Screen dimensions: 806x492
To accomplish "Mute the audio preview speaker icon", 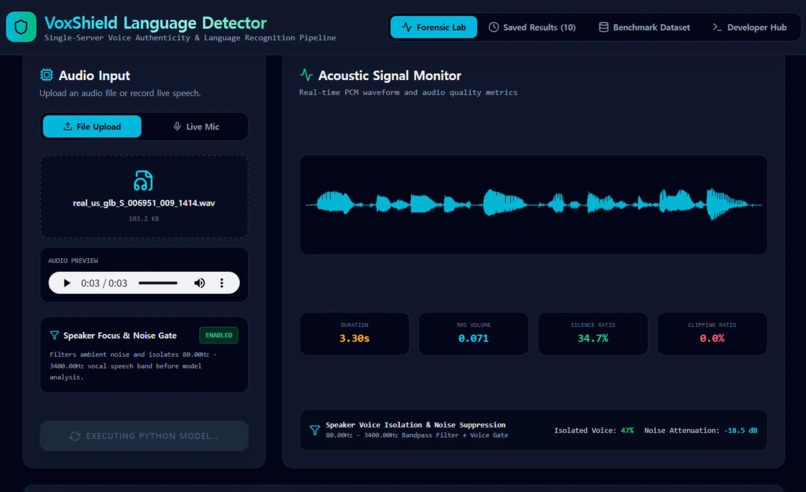I will click(199, 283).
